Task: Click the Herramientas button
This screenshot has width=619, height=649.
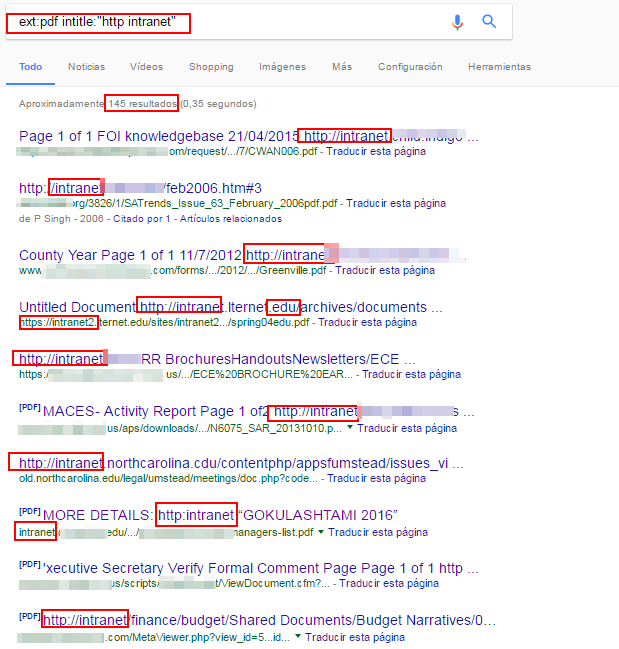Action: [499, 67]
